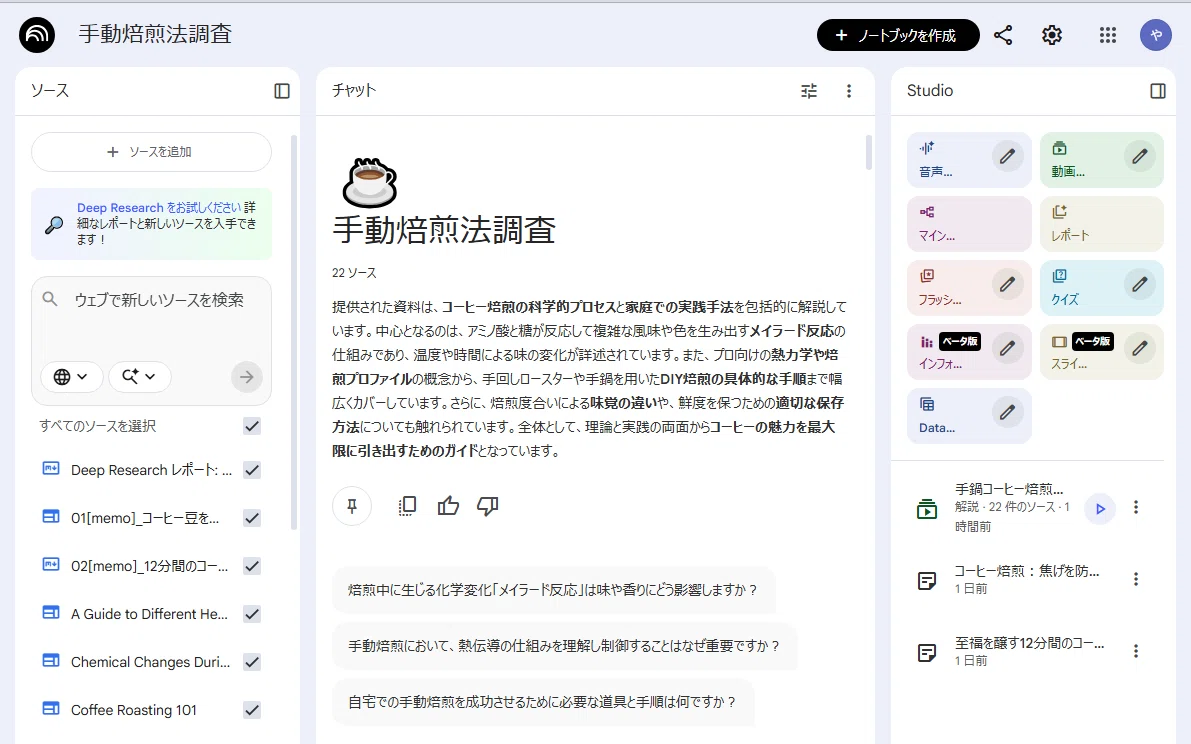Viewport: 1191px width, 744px height.
Task: Edit クイズ options with pencil icon
Action: coord(1139,285)
